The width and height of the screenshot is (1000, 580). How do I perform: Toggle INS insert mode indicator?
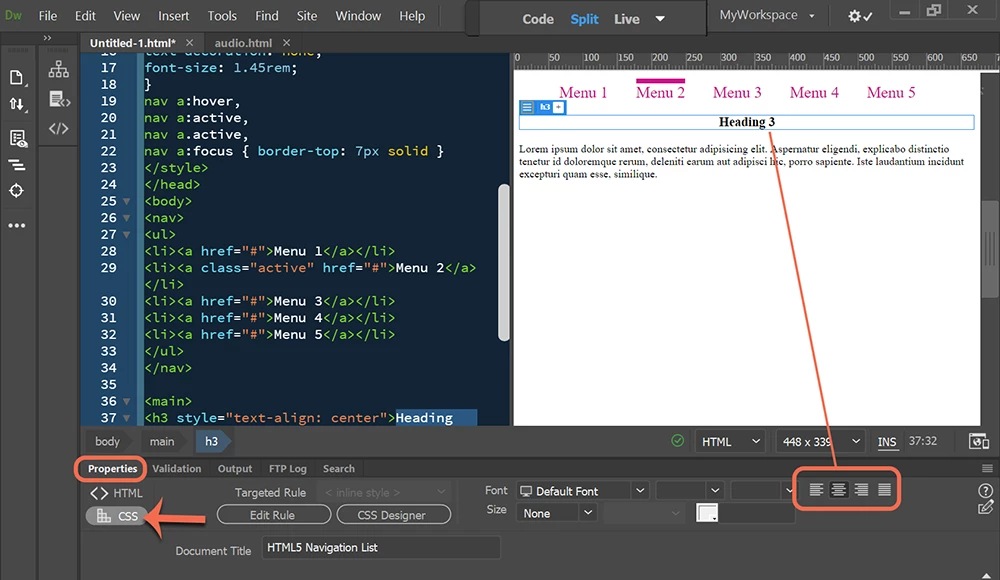(886, 442)
